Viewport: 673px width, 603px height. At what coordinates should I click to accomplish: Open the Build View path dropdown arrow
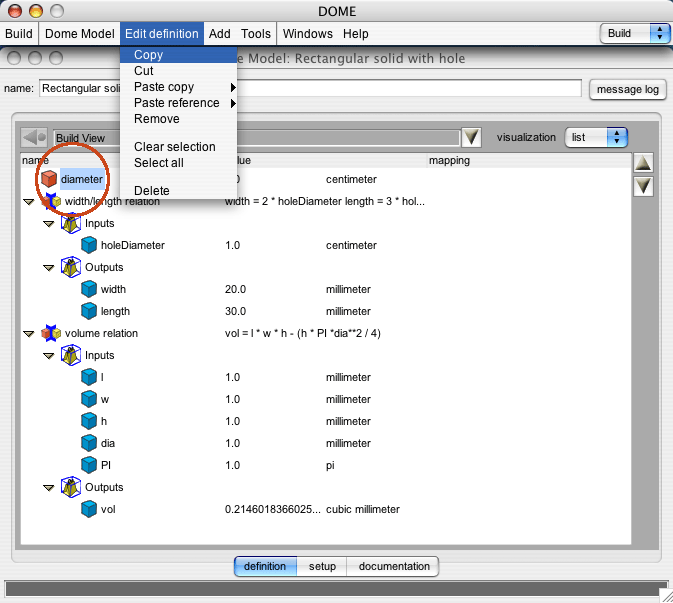point(471,138)
